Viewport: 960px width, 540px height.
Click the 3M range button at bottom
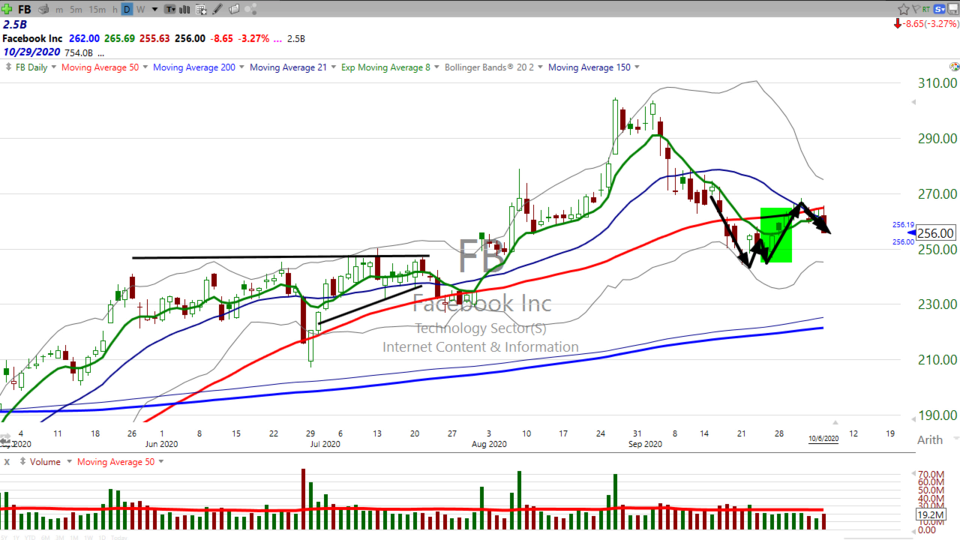60,538
